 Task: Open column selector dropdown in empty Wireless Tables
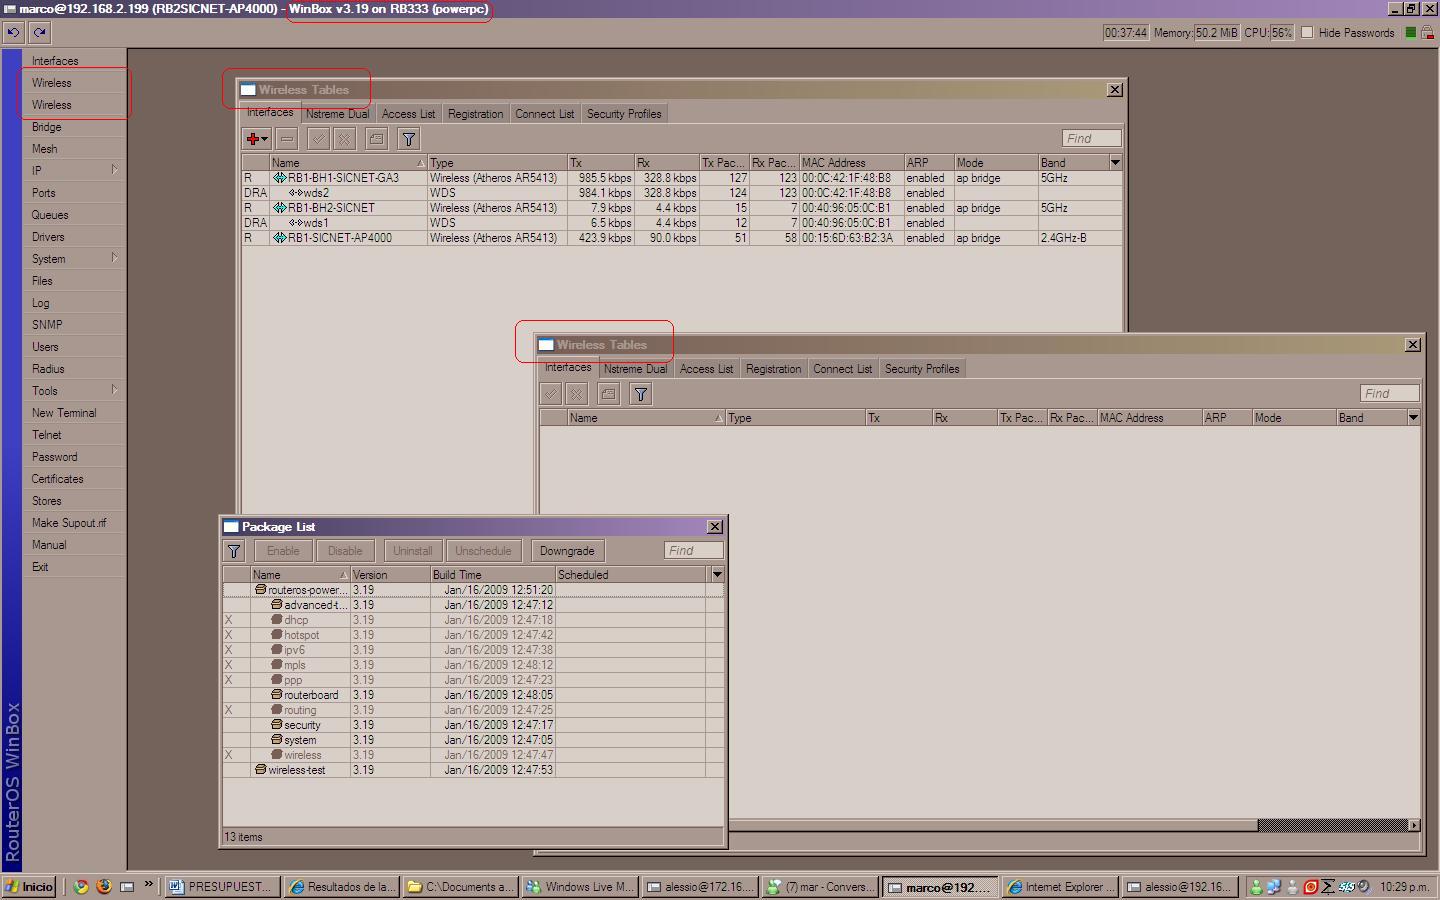coord(1413,417)
